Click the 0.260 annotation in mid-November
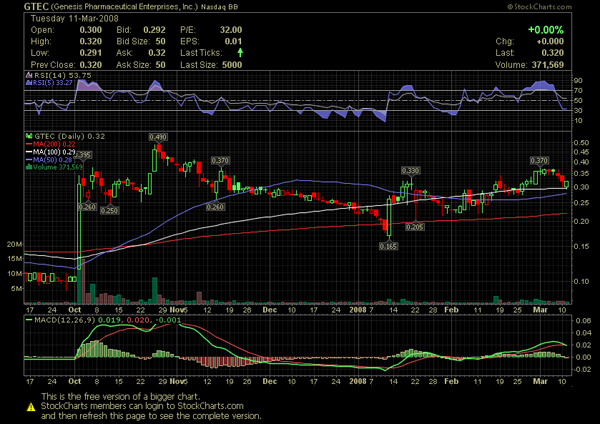This screenshot has width=600, height=424. point(215,207)
